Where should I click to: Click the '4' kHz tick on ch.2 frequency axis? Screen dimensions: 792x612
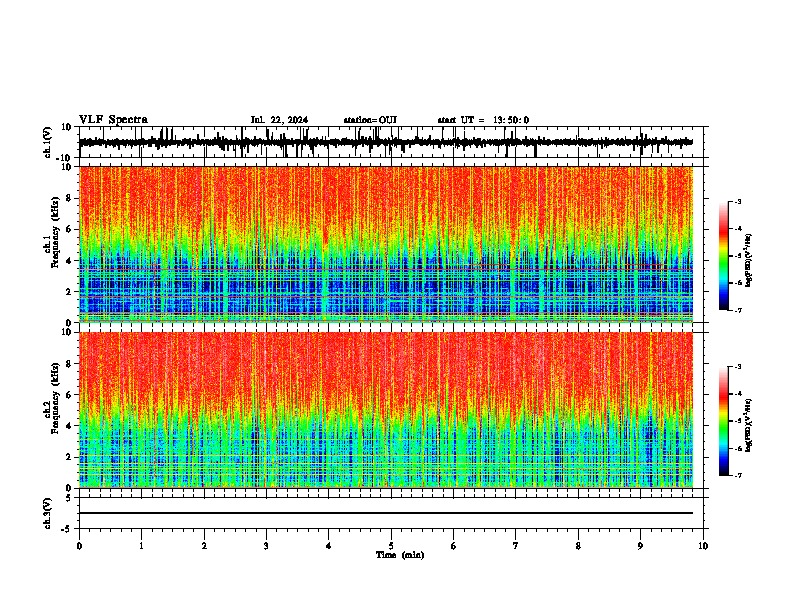coord(70,426)
